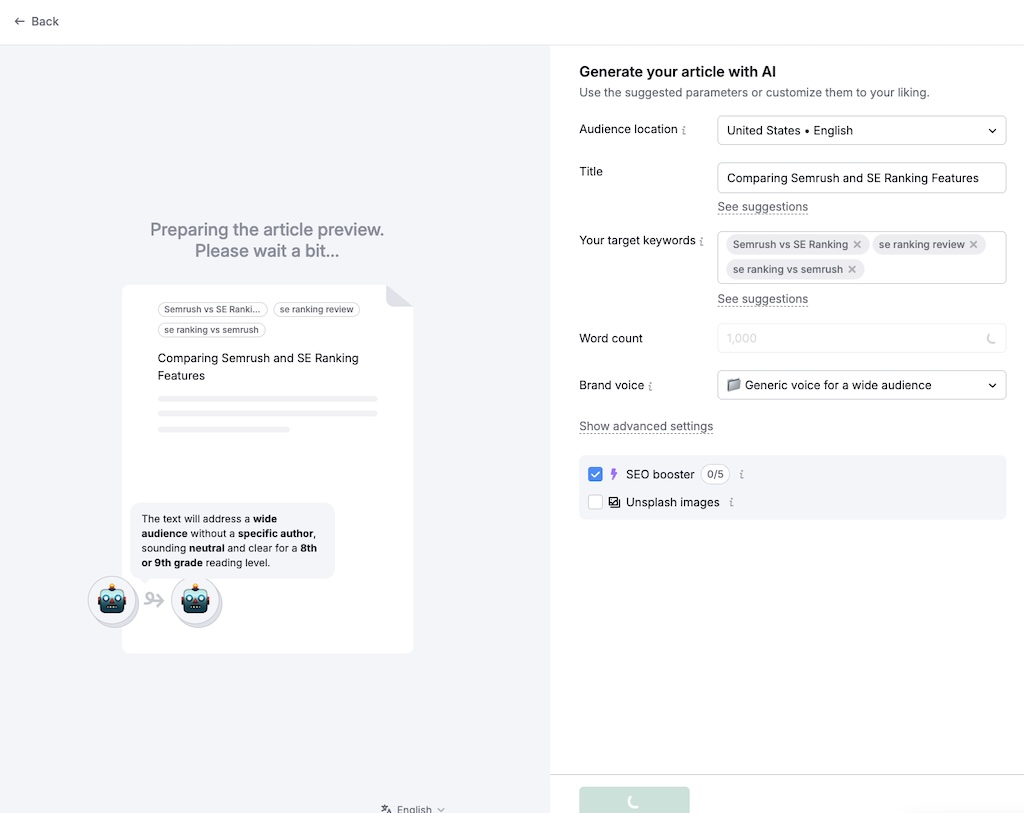Click the Word count loading spinner
Viewport: 1024px width, 813px height.
tap(991, 338)
